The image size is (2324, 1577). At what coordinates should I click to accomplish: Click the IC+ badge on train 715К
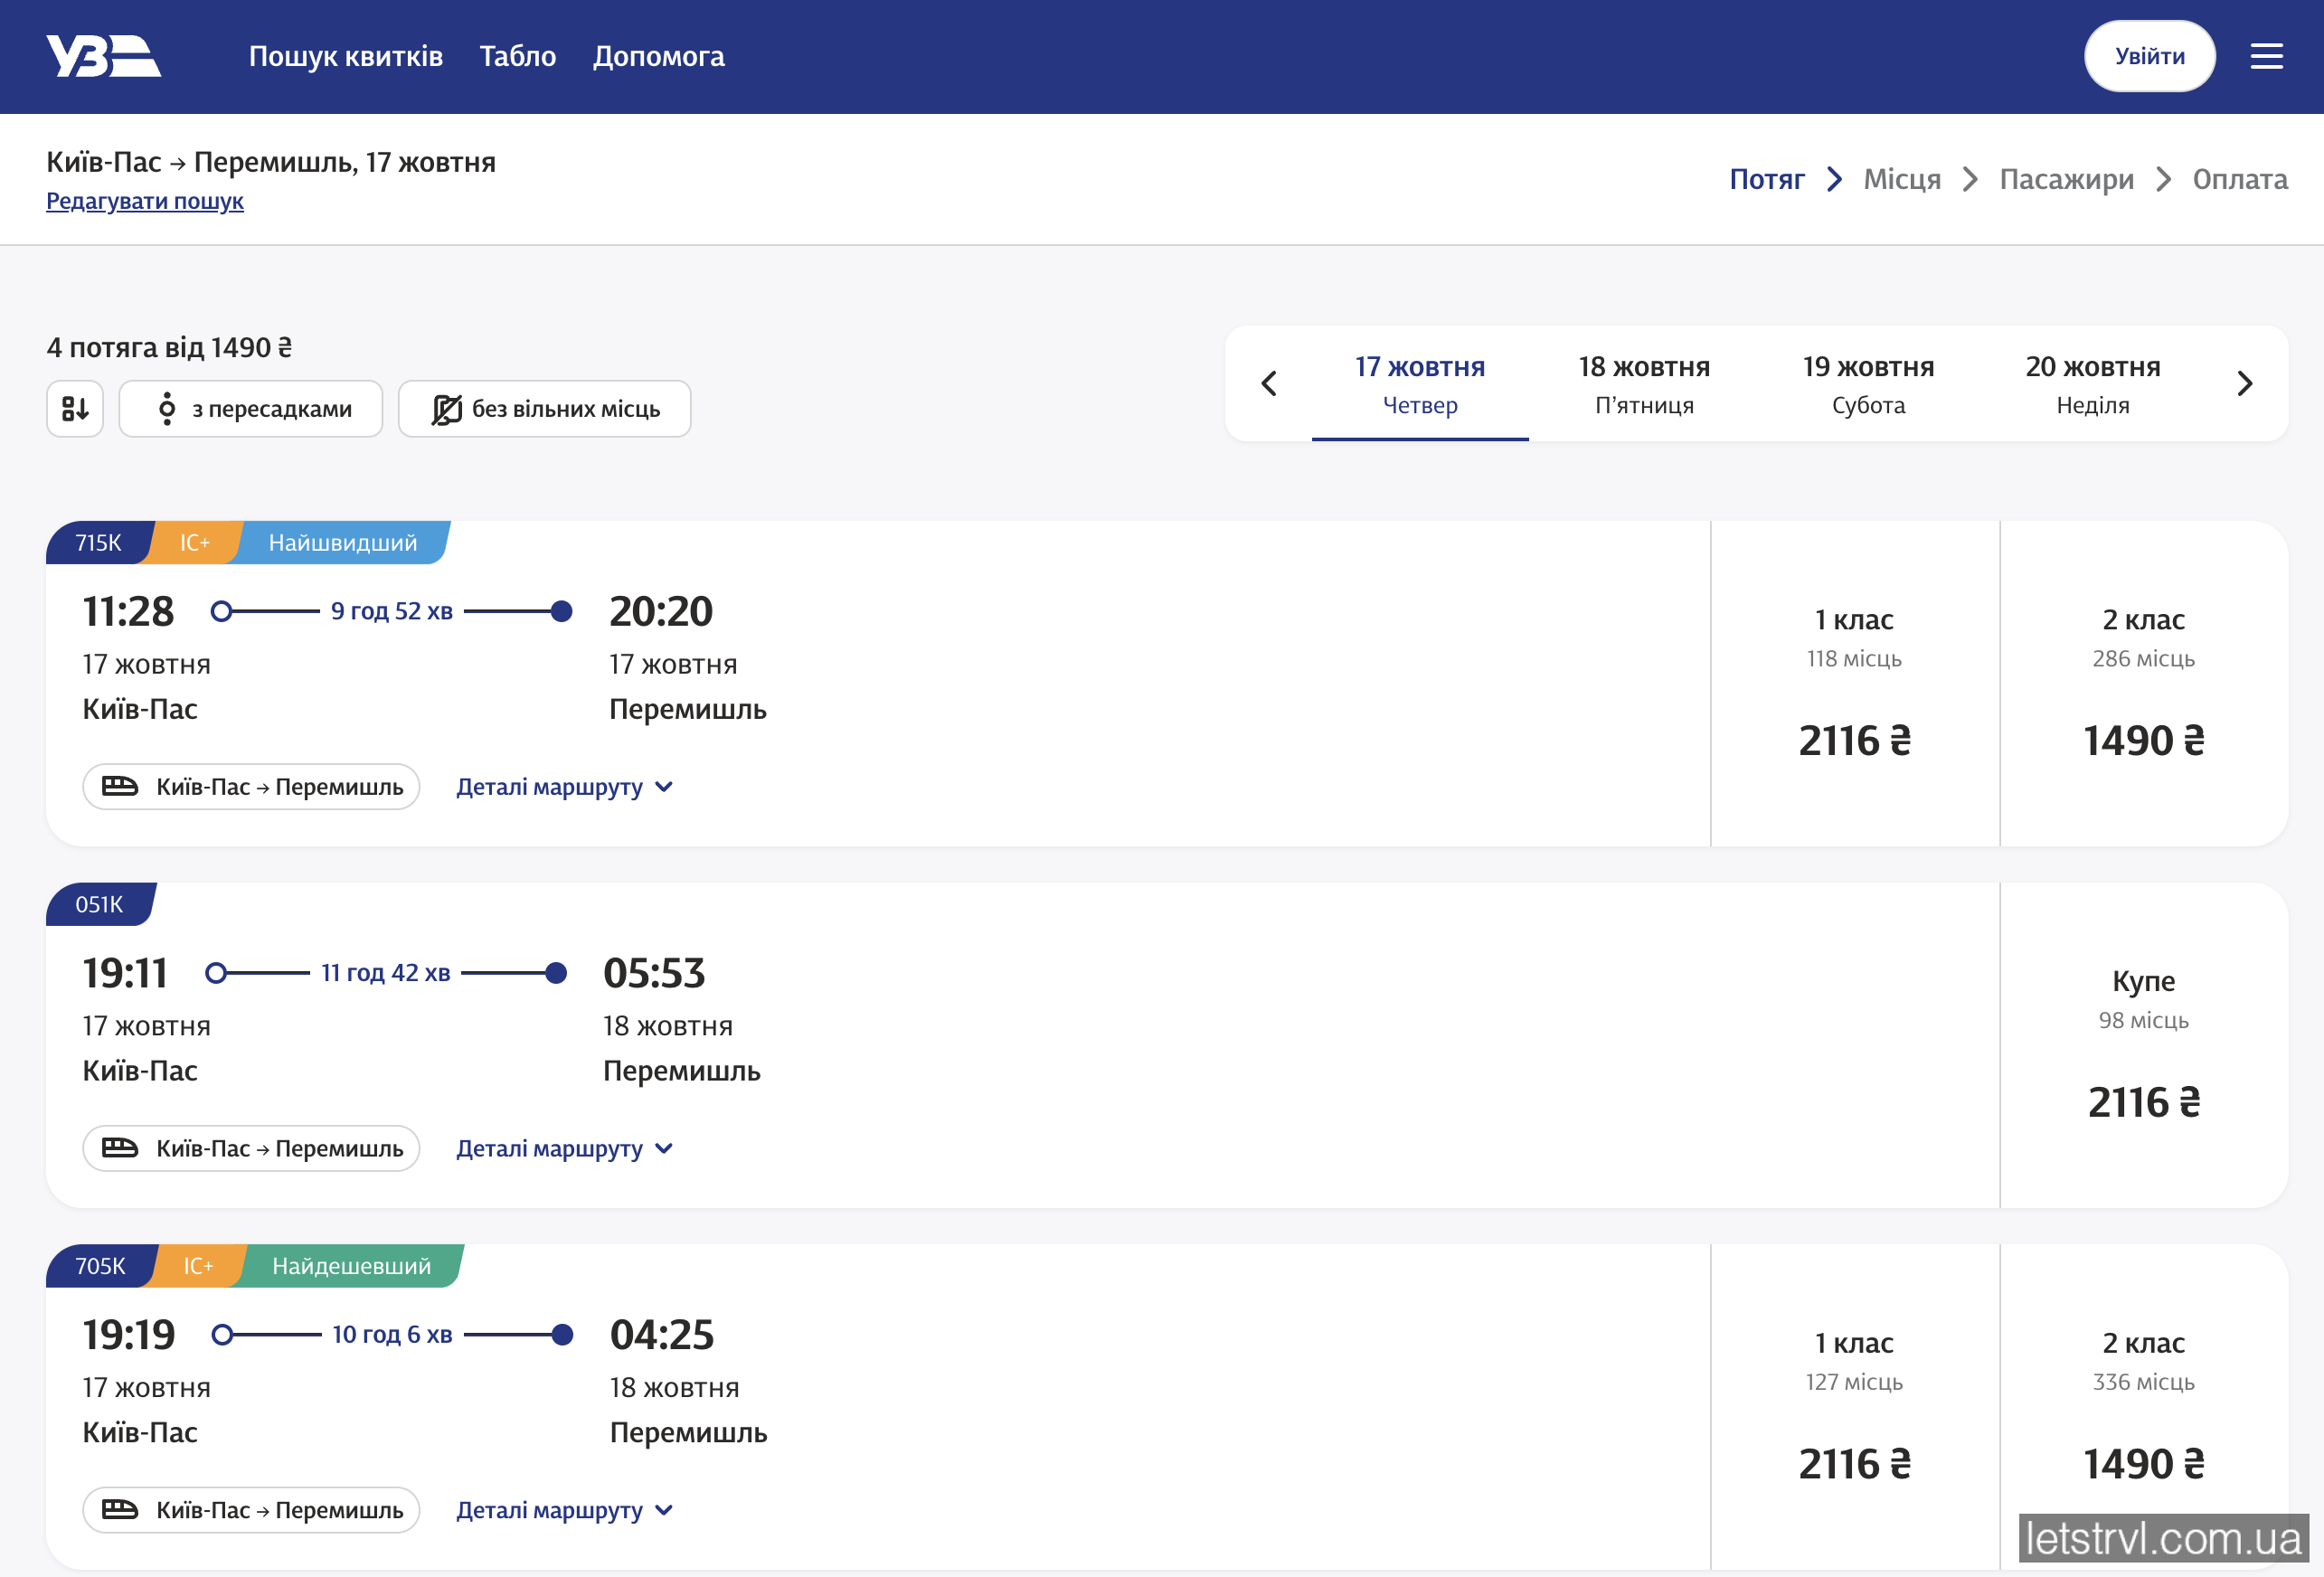195,543
